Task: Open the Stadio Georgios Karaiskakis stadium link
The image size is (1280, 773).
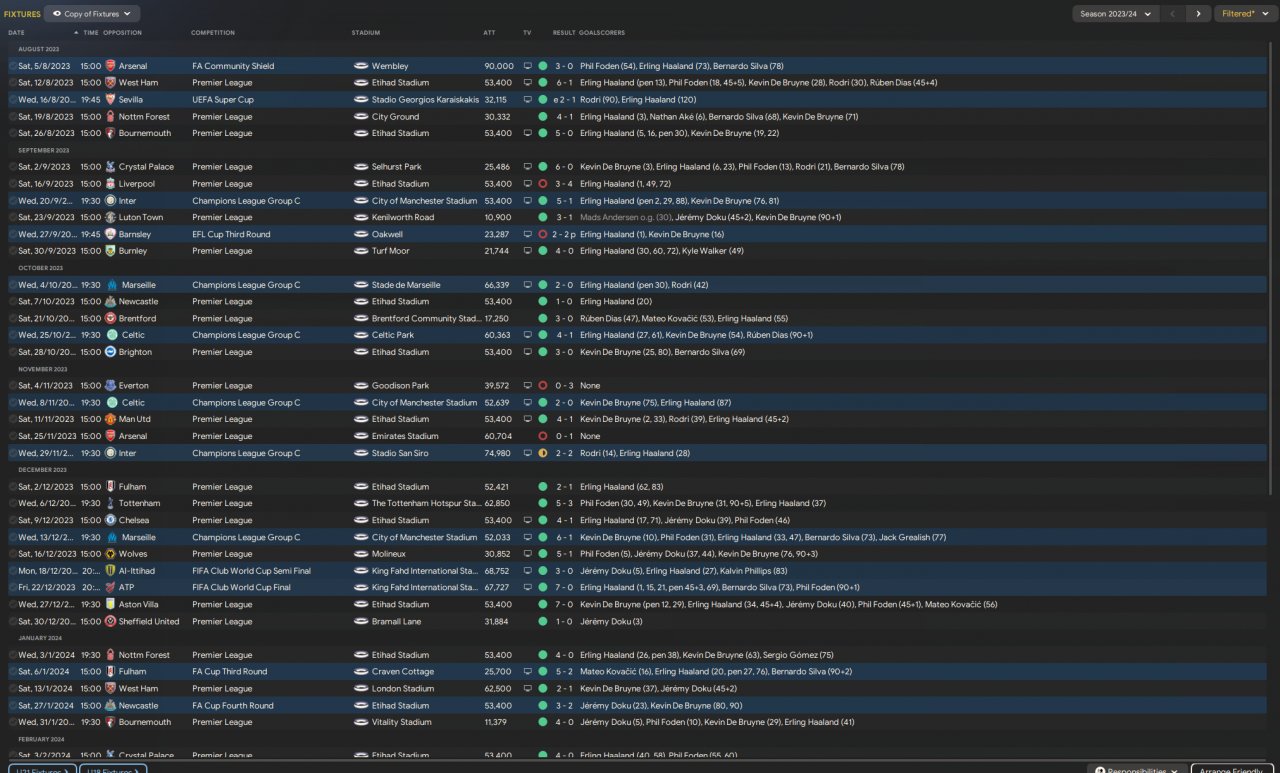Action: click(x=425, y=100)
